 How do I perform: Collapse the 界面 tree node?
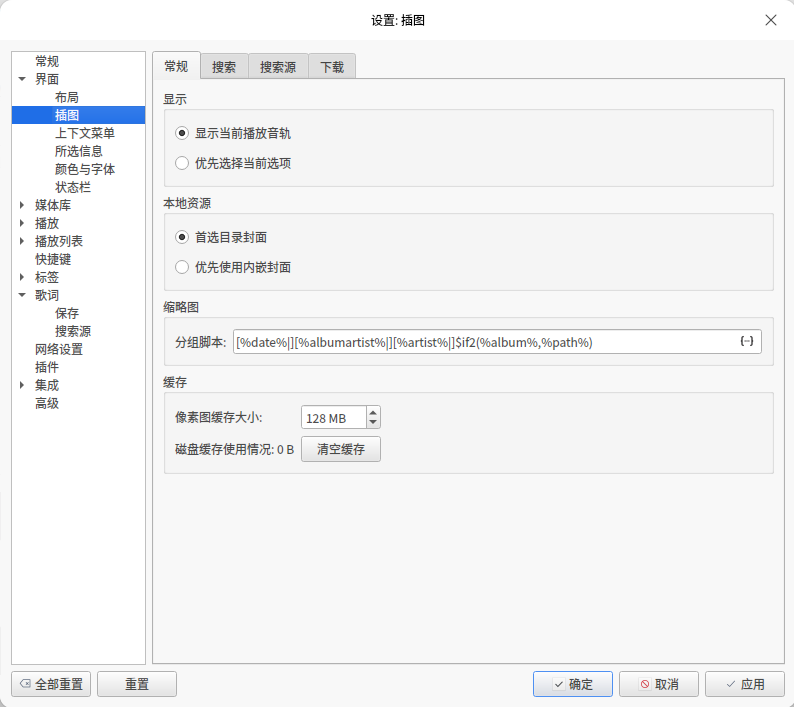pyautogui.click(x=22, y=79)
